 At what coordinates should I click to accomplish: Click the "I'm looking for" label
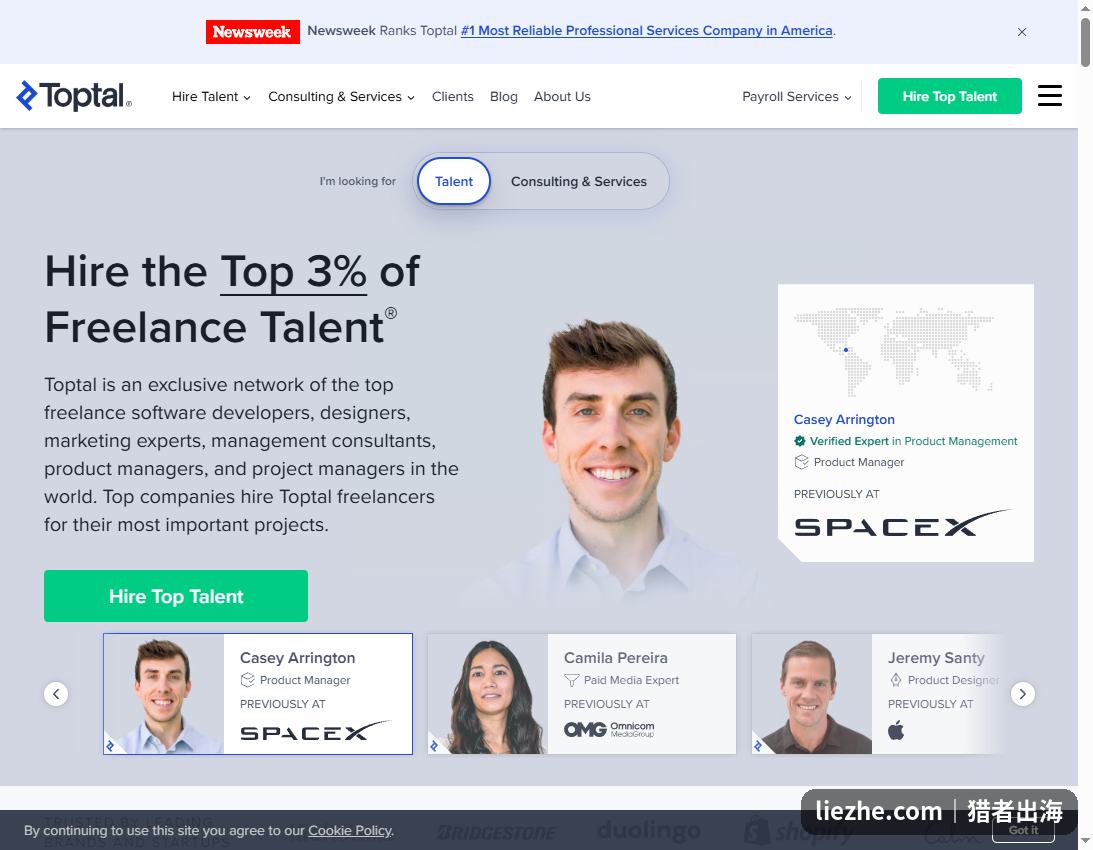(358, 181)
